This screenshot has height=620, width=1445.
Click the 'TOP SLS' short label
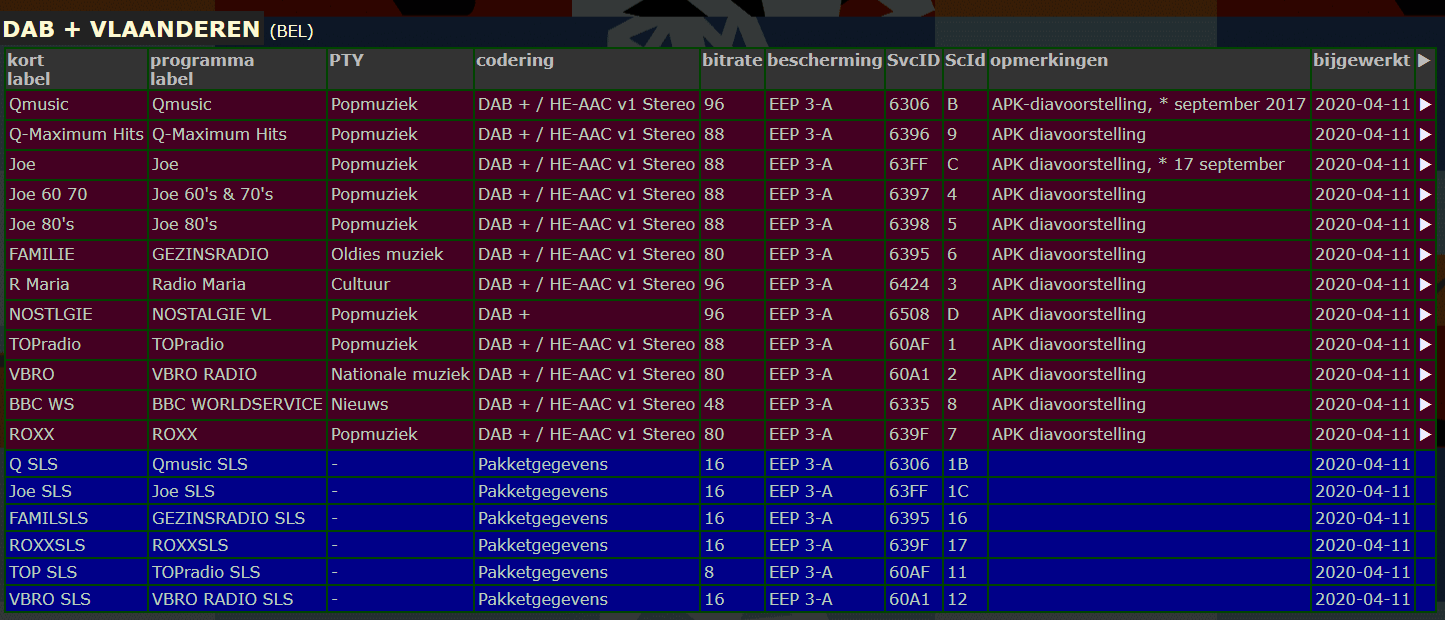tap(43, 572)
